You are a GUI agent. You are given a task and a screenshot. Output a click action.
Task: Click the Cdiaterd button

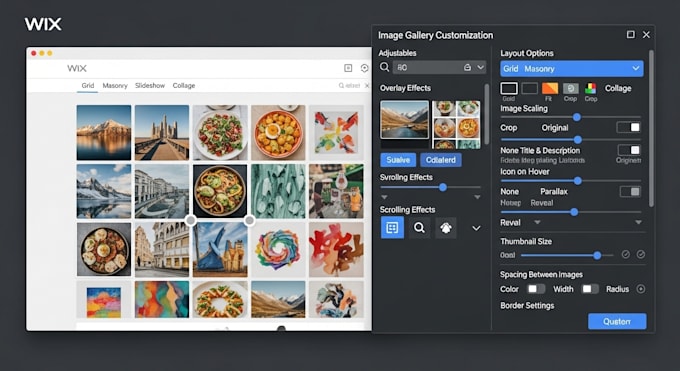point(441,160)
